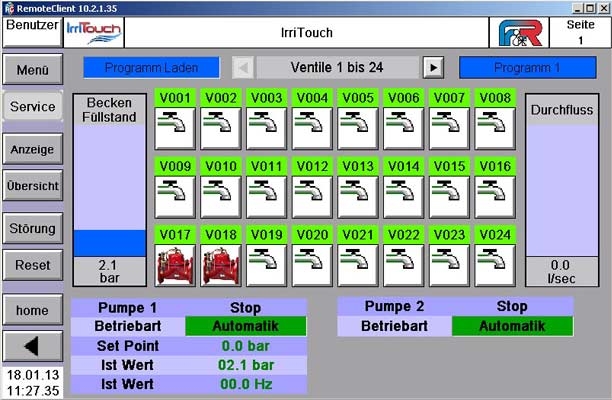Screen dimensions: 612x400
Task: Toggle Pumpe 2 Automatik mode
Action: coord(512,326)
